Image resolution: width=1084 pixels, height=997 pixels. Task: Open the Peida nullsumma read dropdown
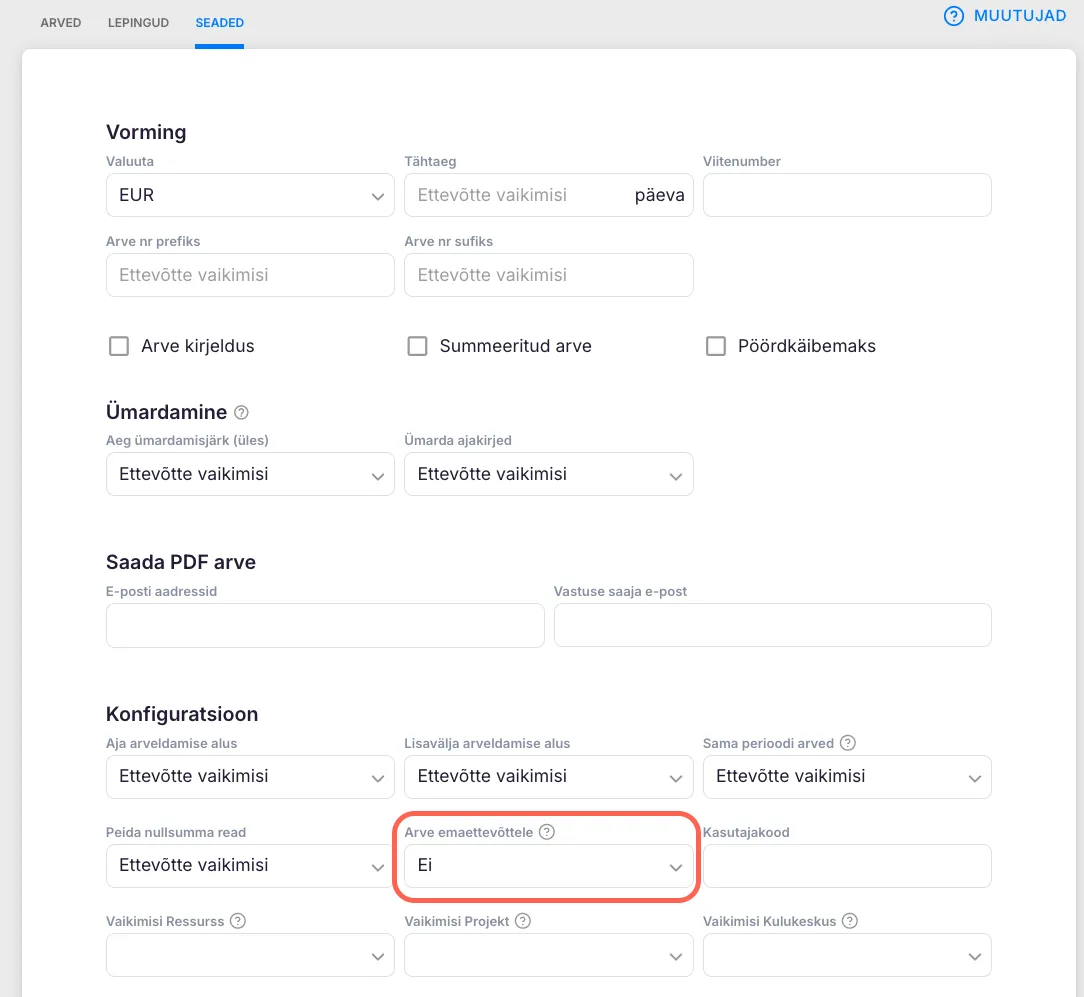[250, 866]
